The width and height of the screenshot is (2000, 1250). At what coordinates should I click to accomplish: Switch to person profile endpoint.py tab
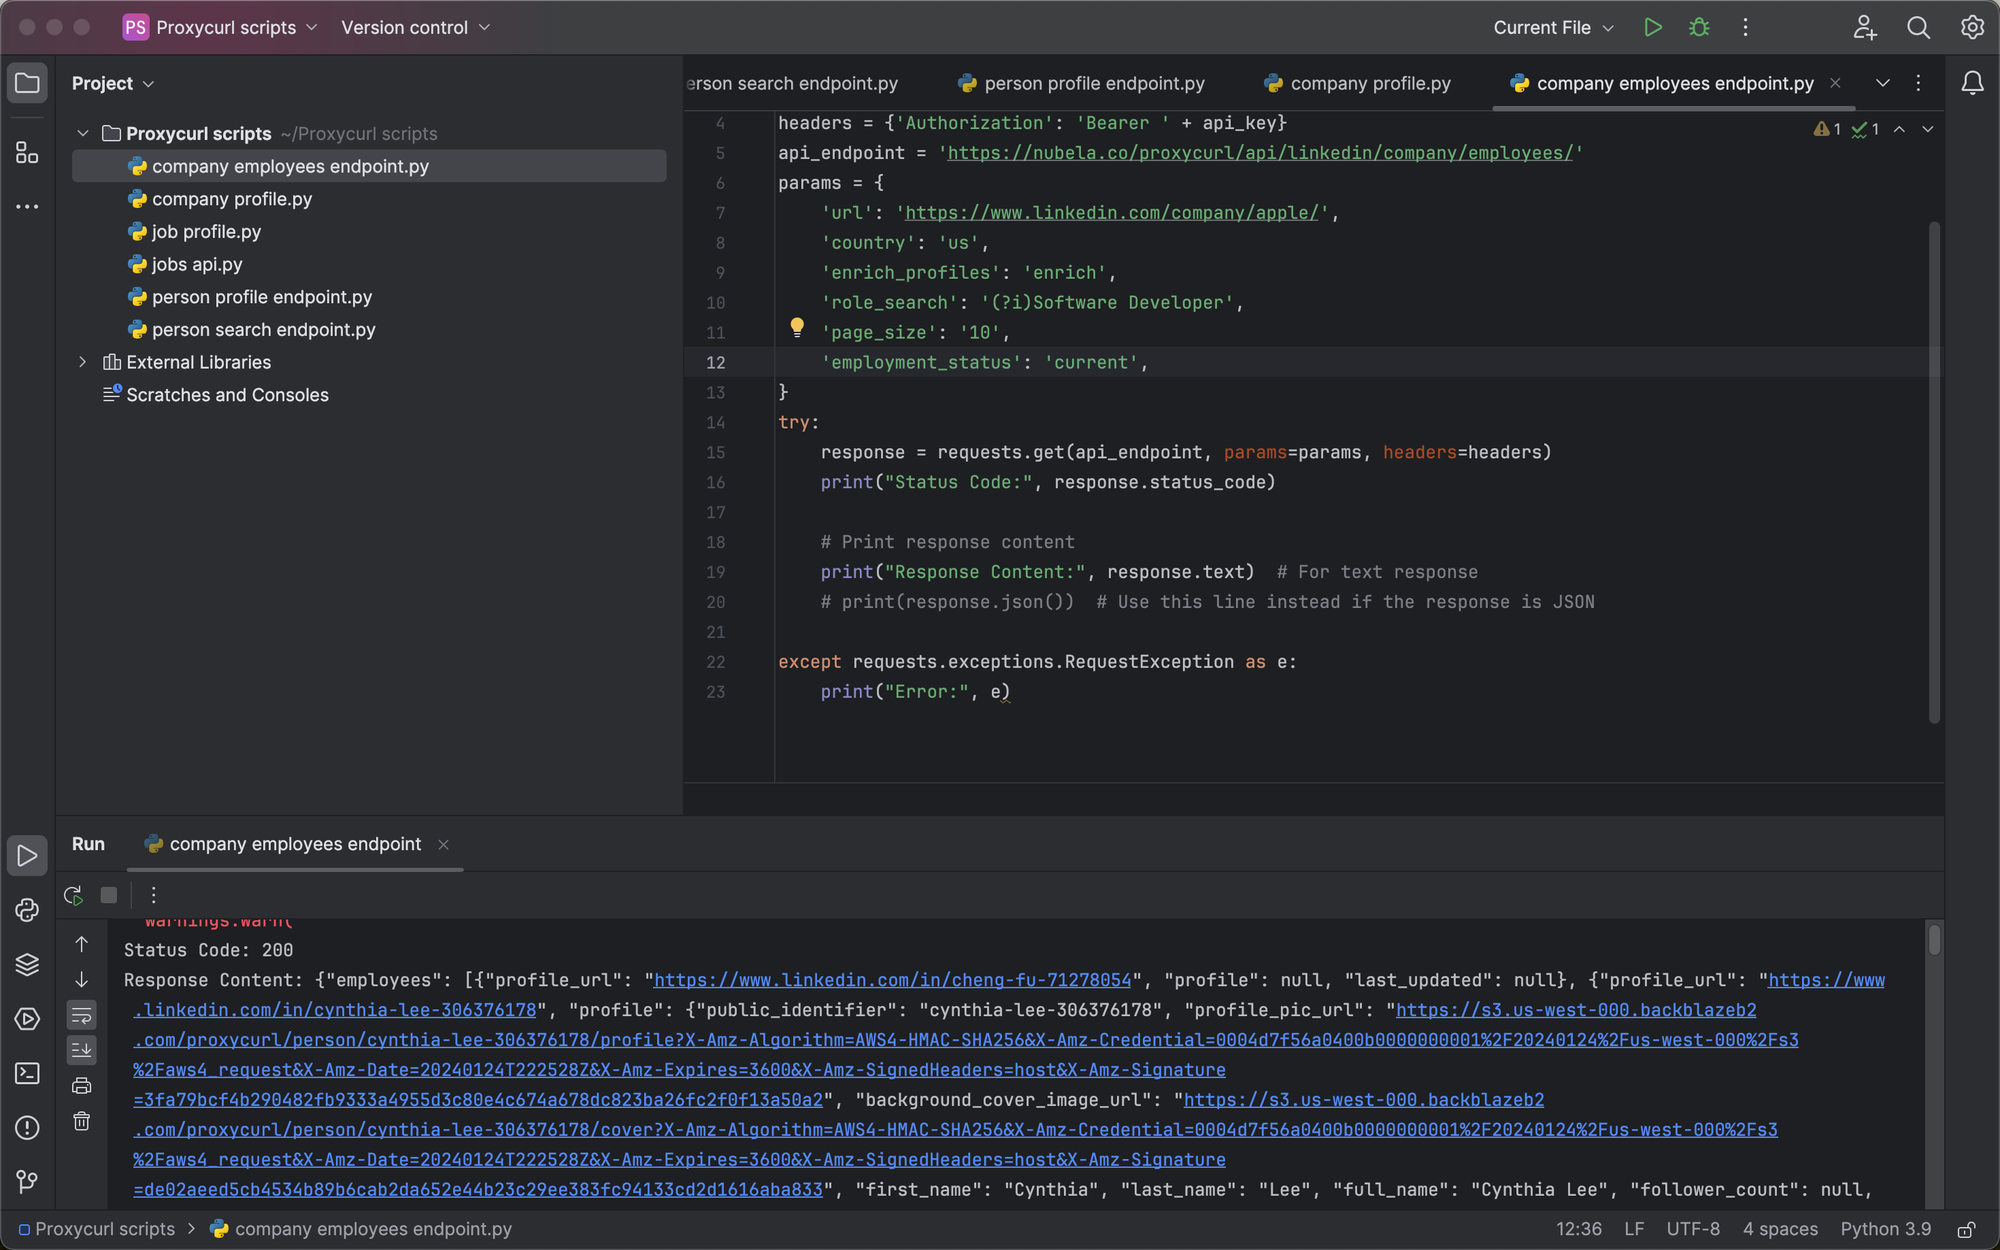tap(1081, 83)
